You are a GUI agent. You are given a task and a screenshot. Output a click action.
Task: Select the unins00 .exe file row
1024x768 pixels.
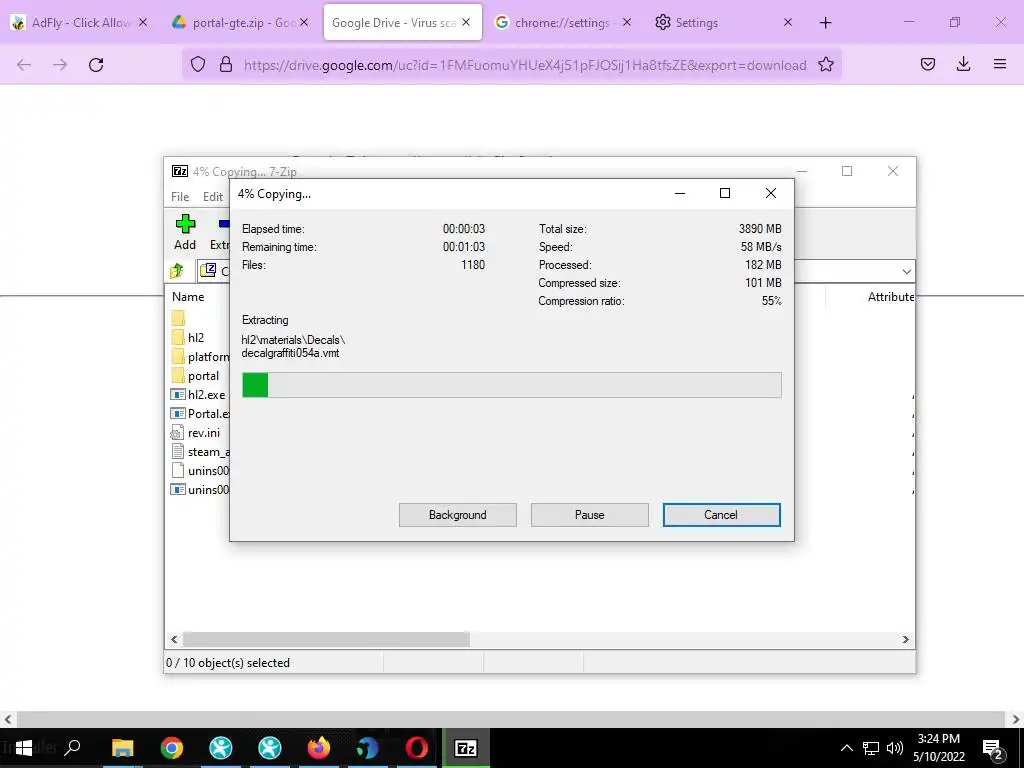coord(200,490)
